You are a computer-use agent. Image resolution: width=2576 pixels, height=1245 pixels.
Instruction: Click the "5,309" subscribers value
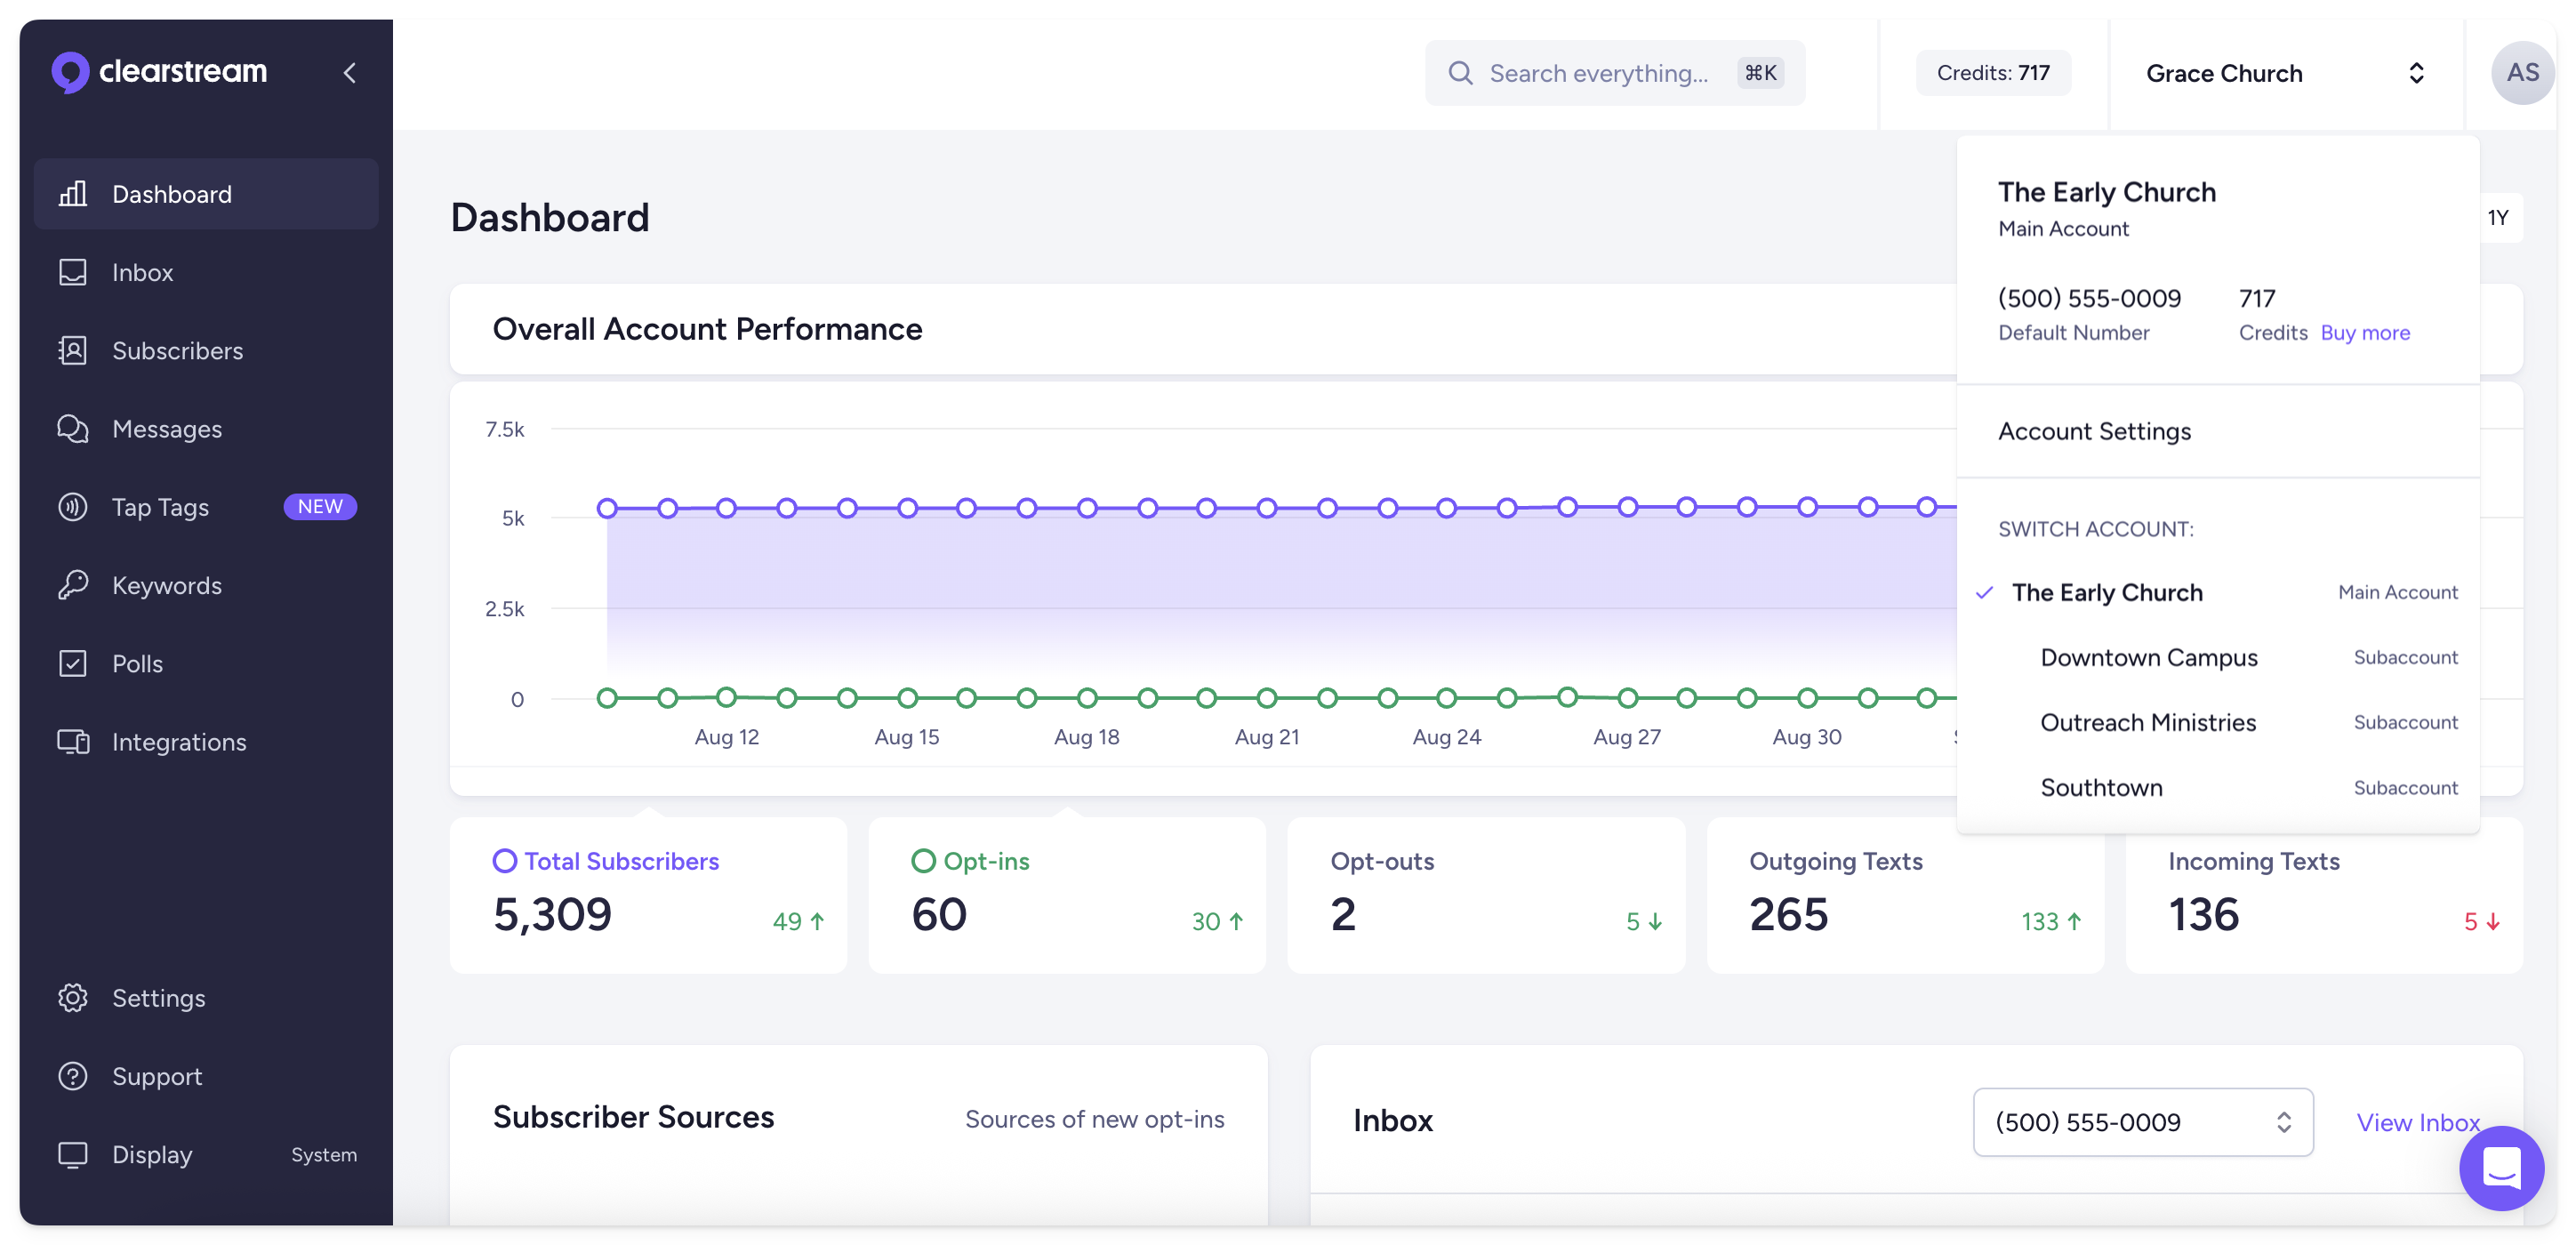tap(552, 914)
